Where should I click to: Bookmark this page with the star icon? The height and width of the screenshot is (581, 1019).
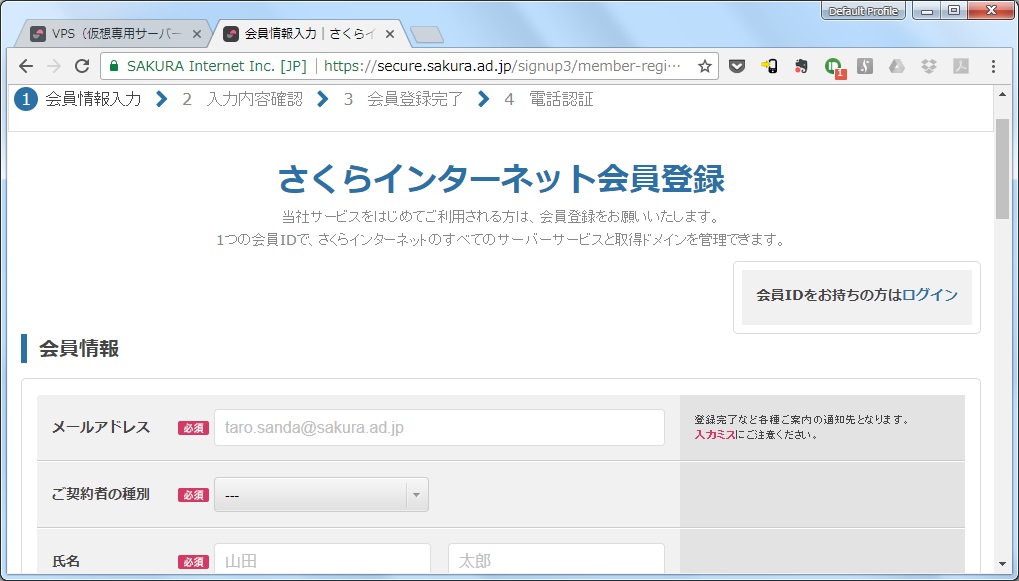[x=704, y=66]
